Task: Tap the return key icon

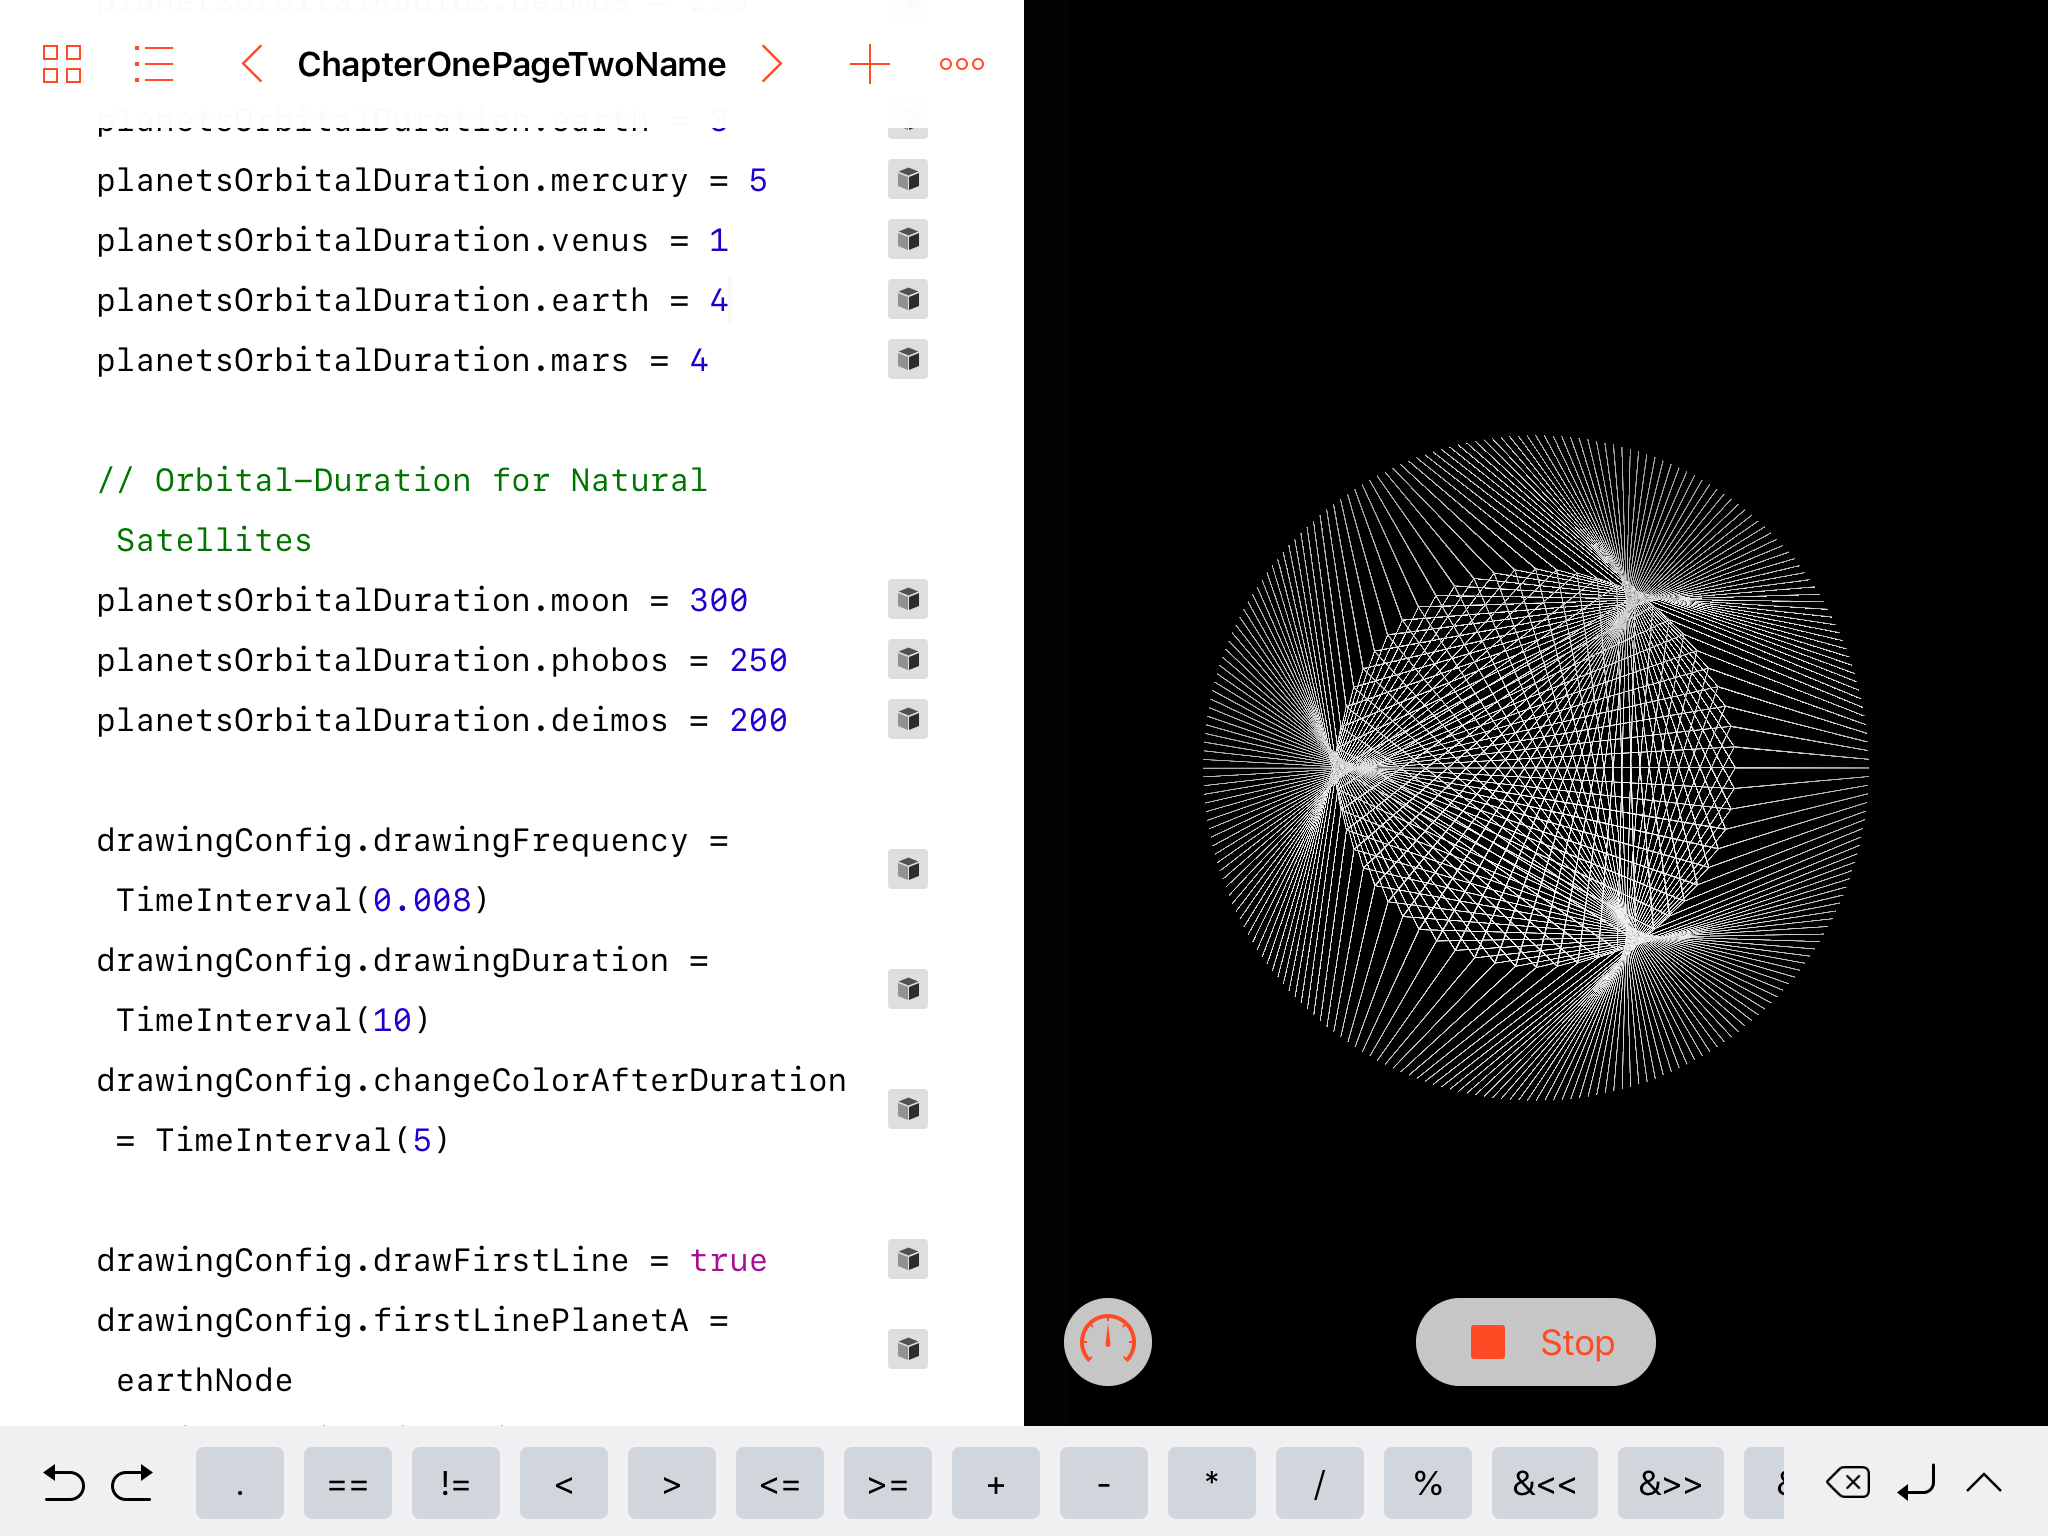Action: [x=1917, y=1483]
